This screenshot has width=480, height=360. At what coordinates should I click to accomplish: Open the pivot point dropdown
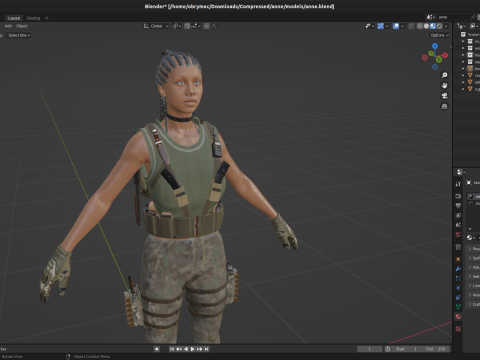pos(176,26)
